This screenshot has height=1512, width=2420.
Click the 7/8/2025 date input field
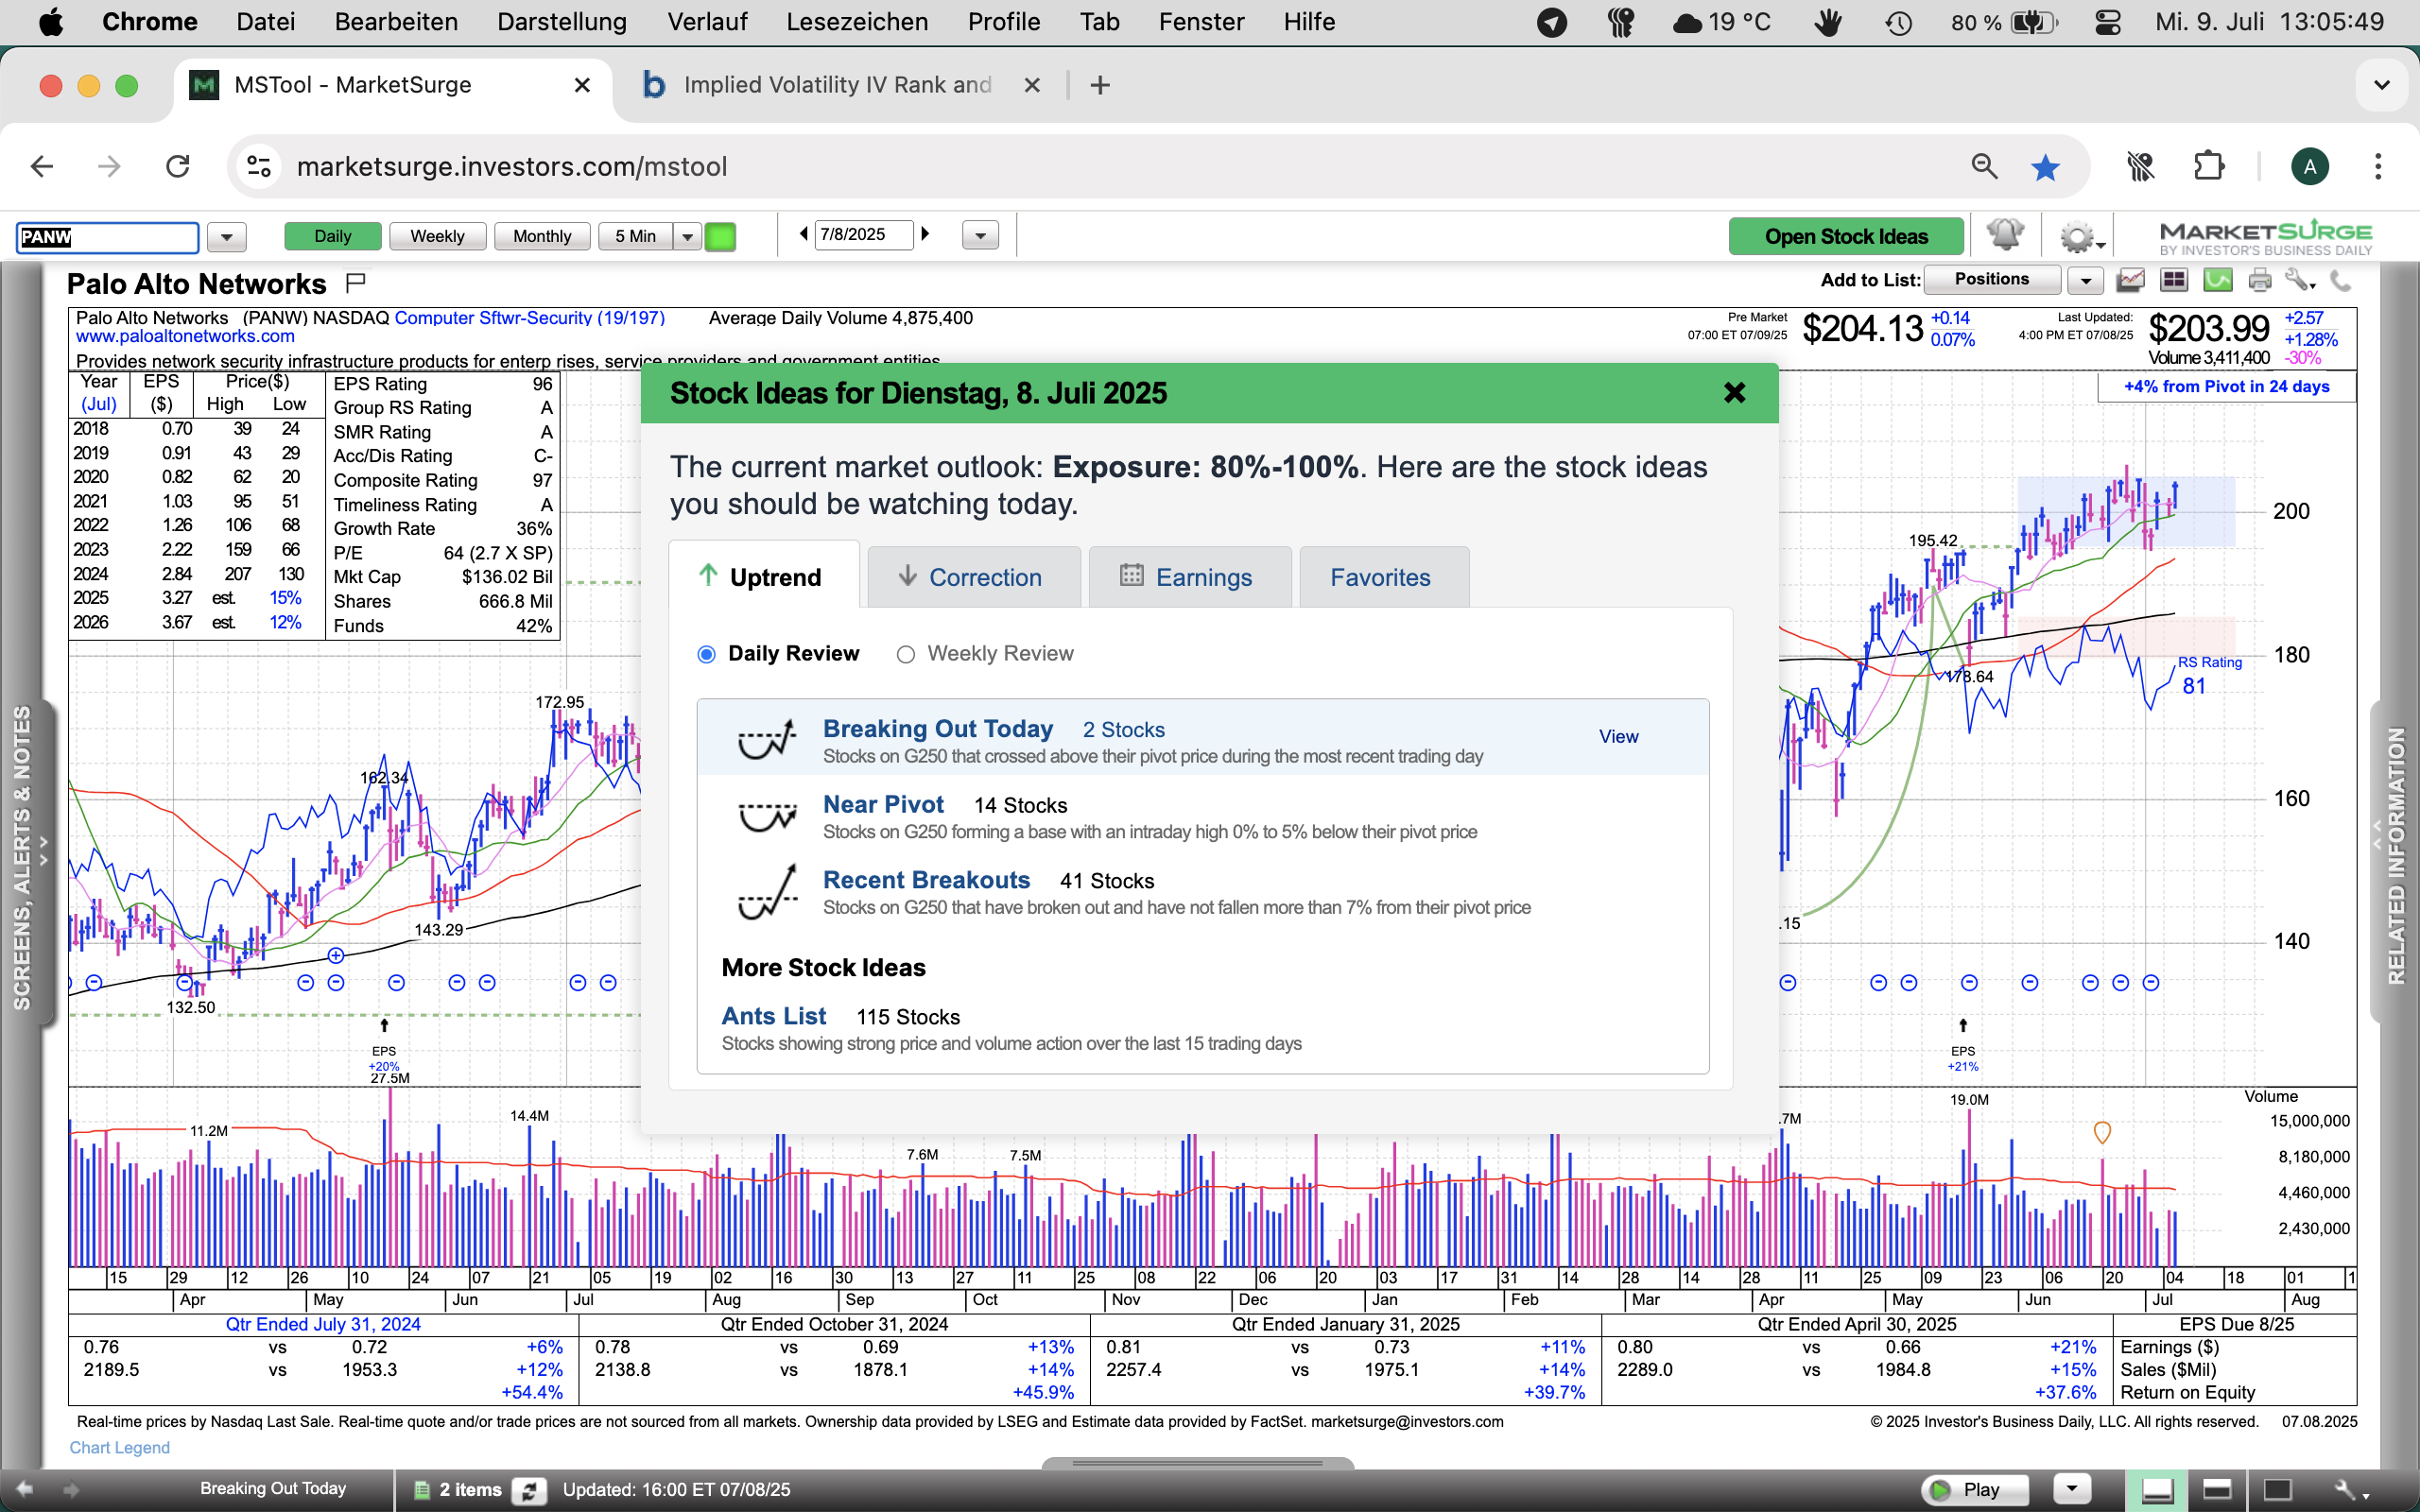(x=862, y=235)
